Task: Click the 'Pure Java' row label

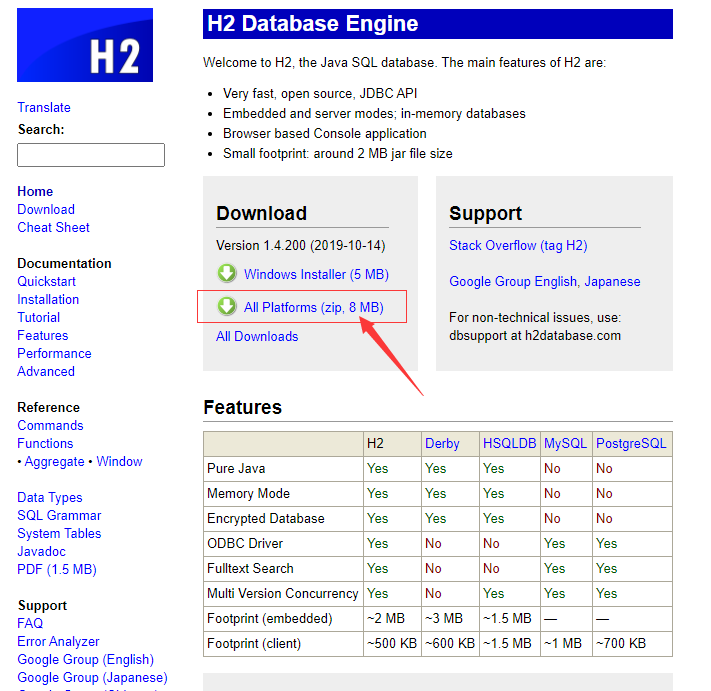Action: pyautogui.click(x=236, y=468)
